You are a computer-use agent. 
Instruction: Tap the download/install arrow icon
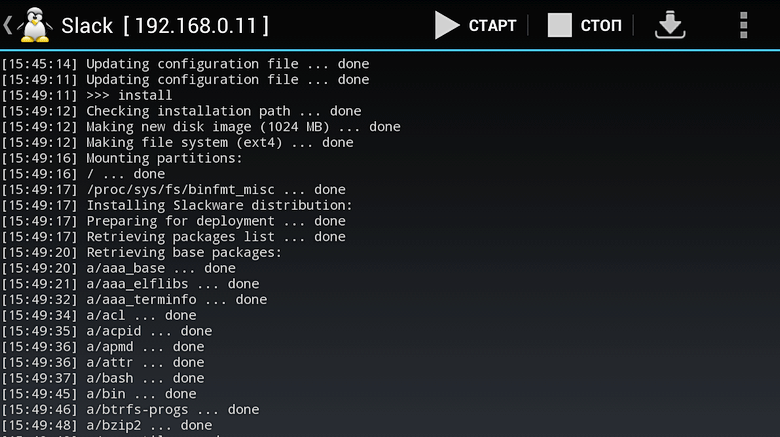[x=670, y=25]
